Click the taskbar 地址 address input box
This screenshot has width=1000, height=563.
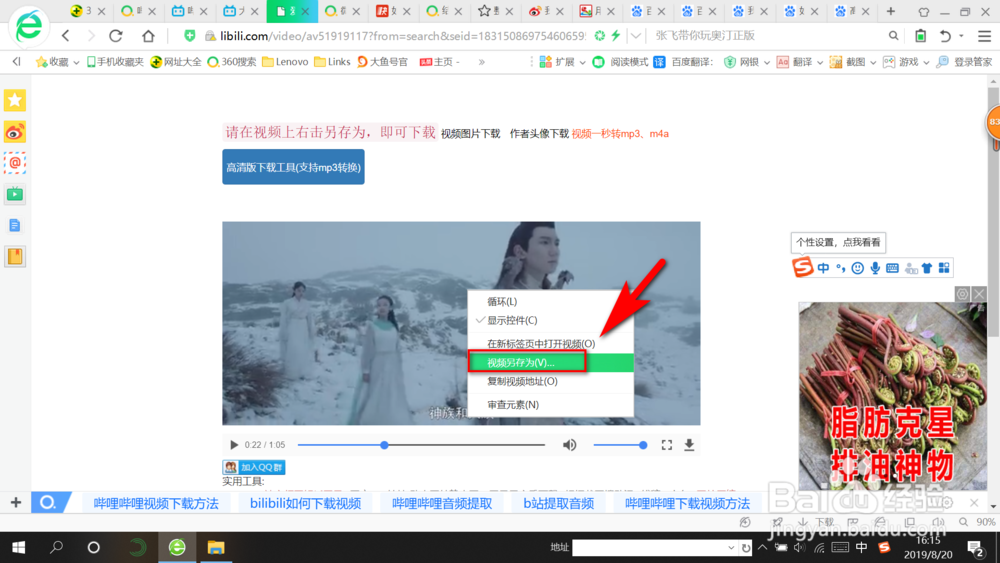[649, 548]
